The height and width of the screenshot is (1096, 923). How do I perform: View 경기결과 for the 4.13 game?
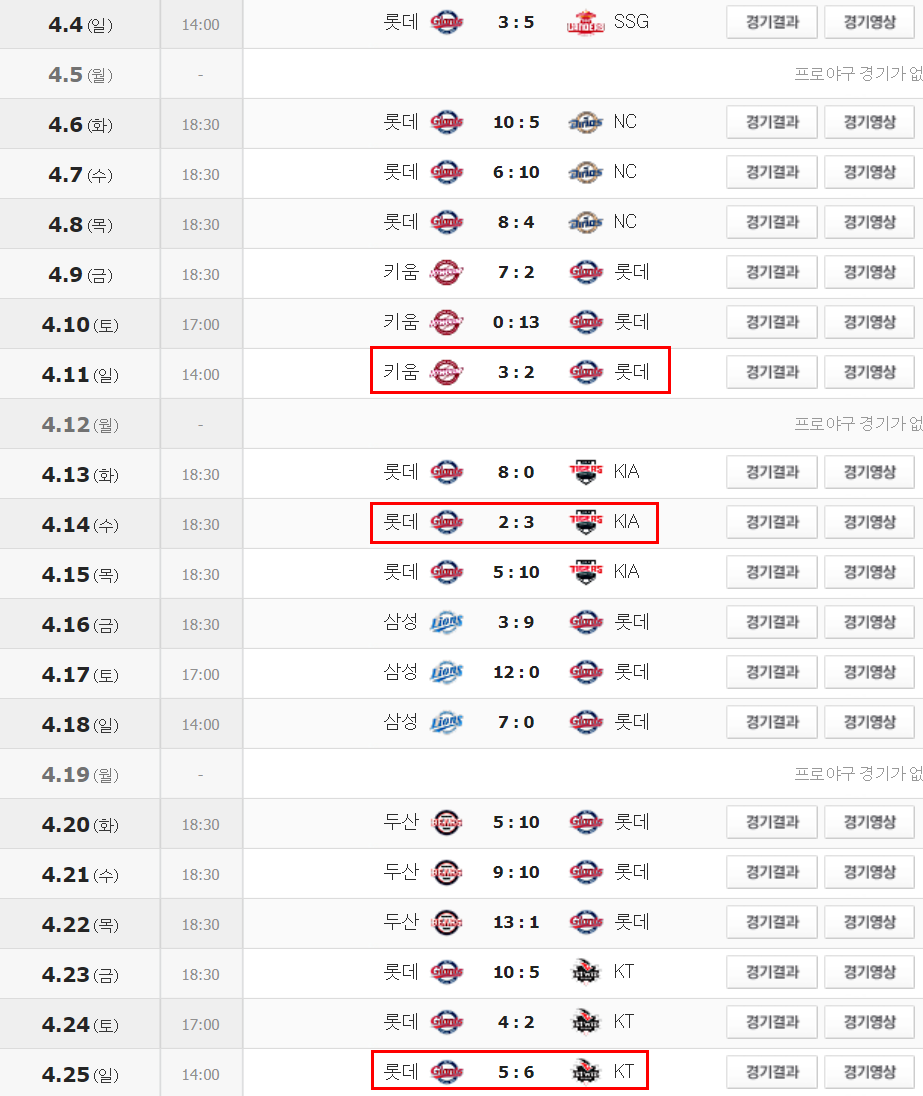point(772,472)
